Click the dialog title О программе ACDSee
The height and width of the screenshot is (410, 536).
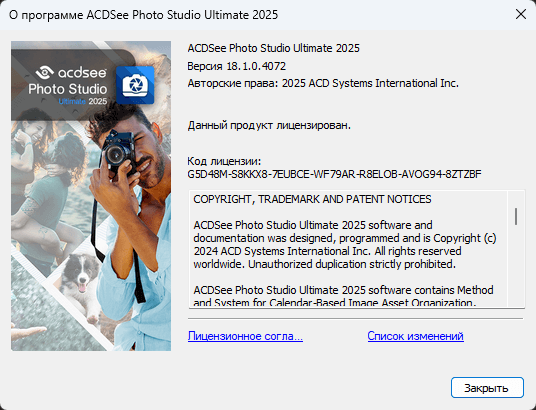[144, 15]
